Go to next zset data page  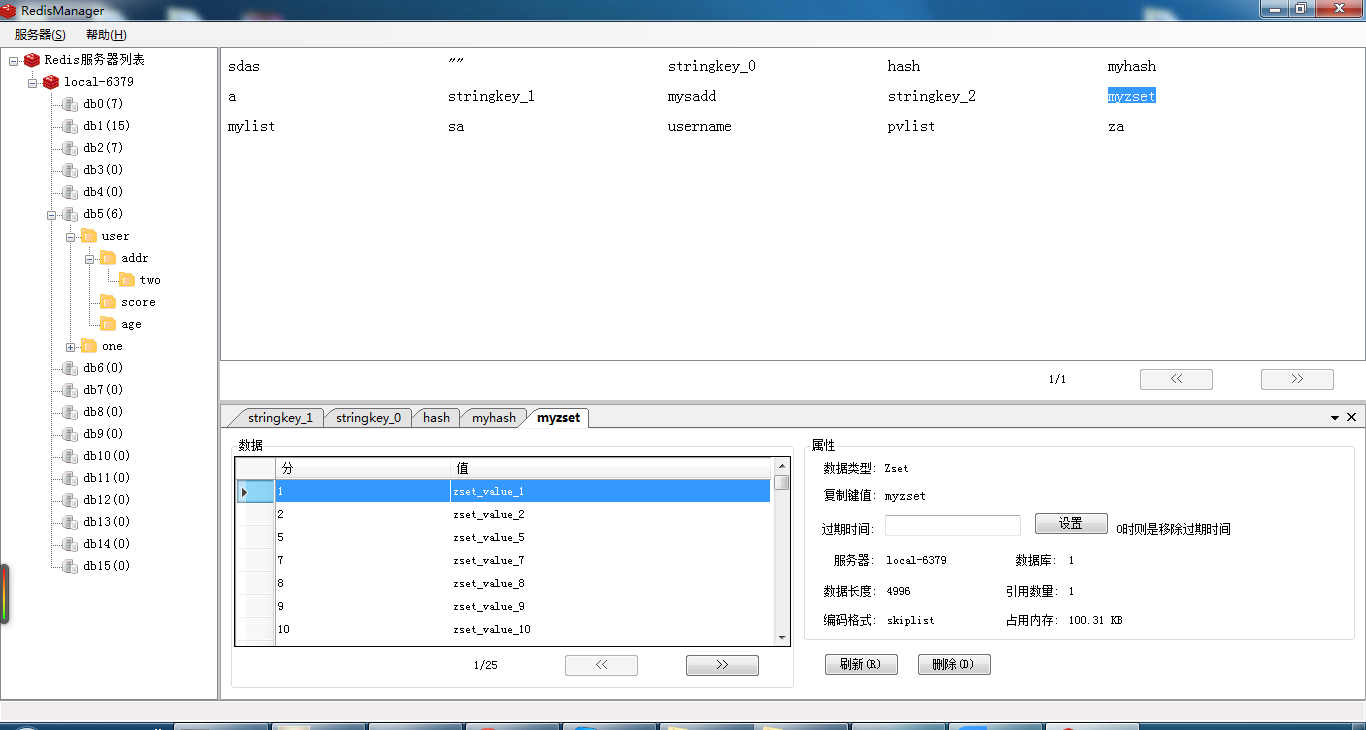point(722,666)
